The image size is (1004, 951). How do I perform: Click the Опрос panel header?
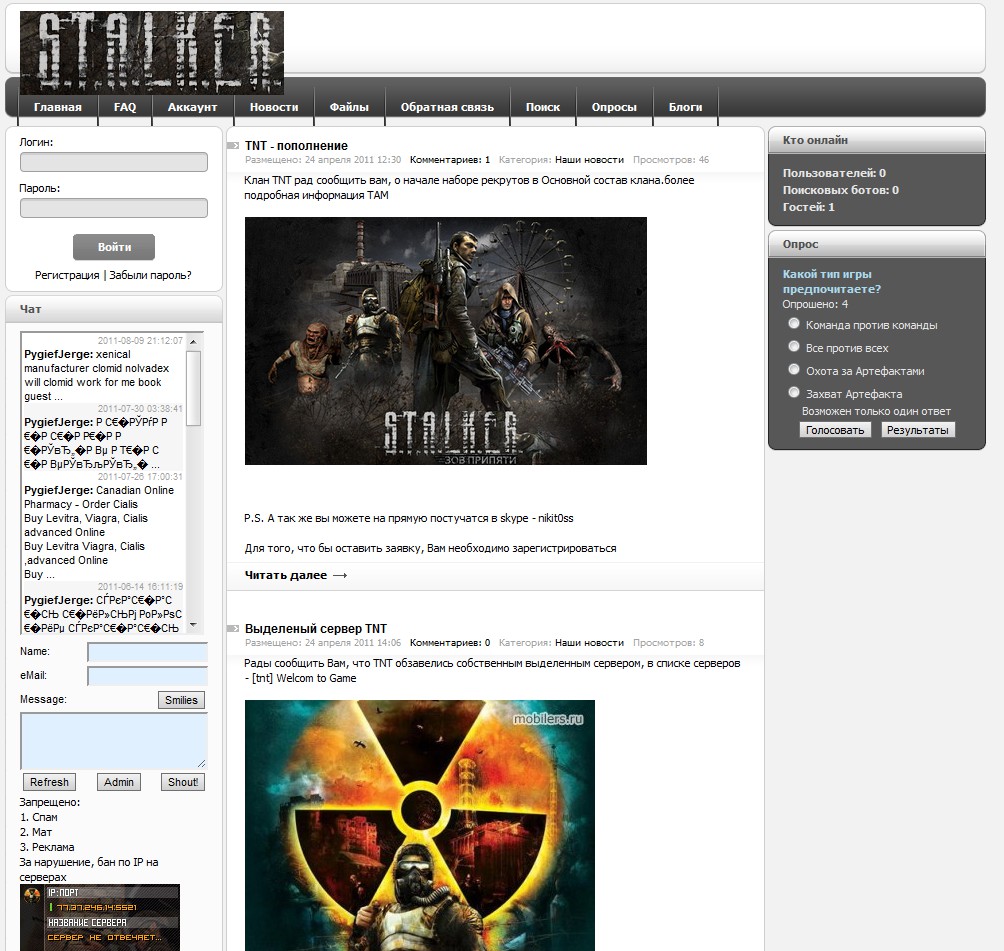coord(877,245)
